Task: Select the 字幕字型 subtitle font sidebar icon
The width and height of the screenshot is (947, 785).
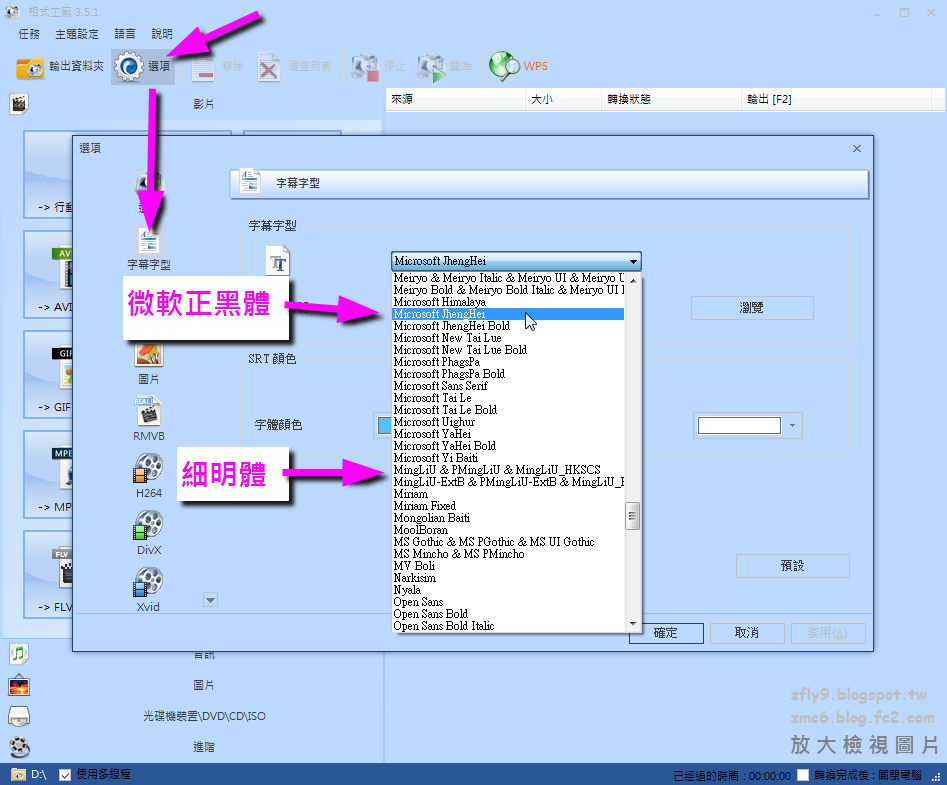Action: tap(149, 241)
